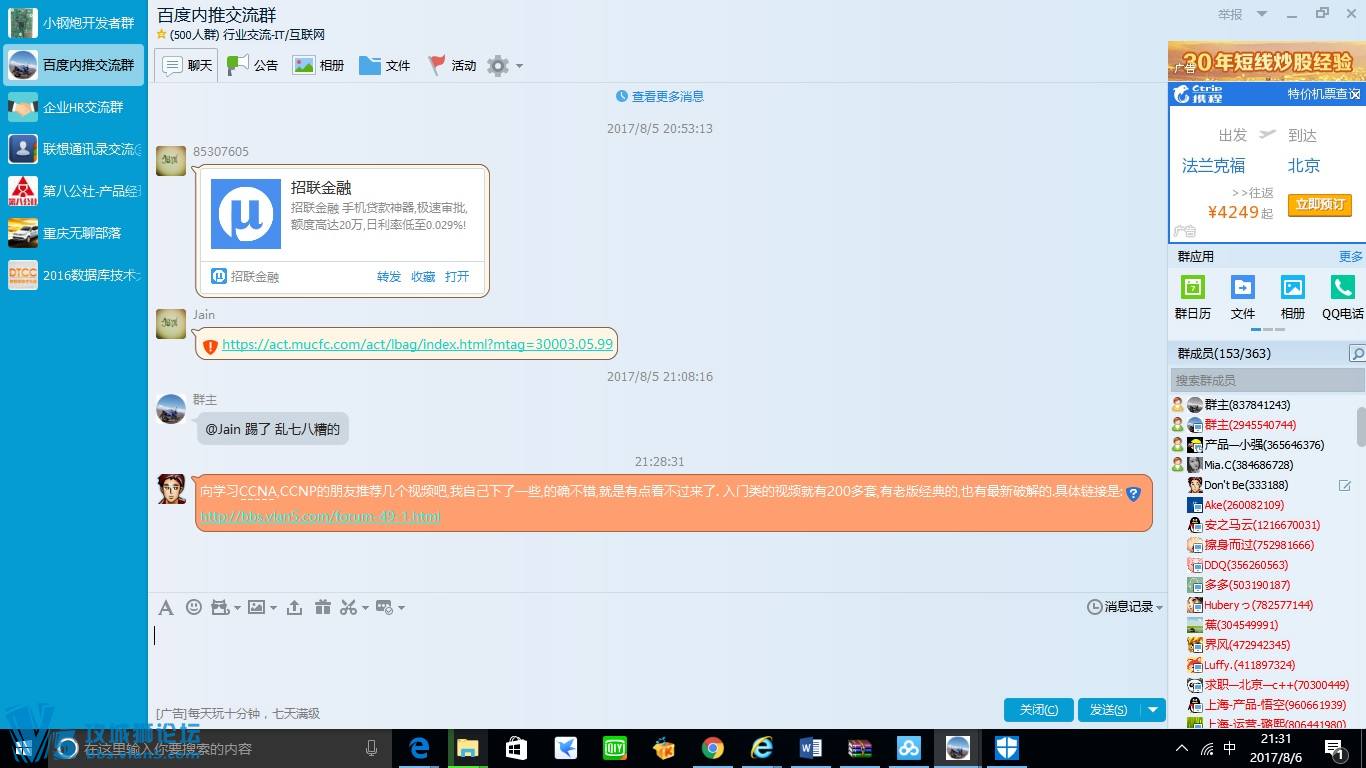Select 联想通讯录交流 conversation
Screen dimensions: 1366x768
pyautogui.click(x=74, y=149)
